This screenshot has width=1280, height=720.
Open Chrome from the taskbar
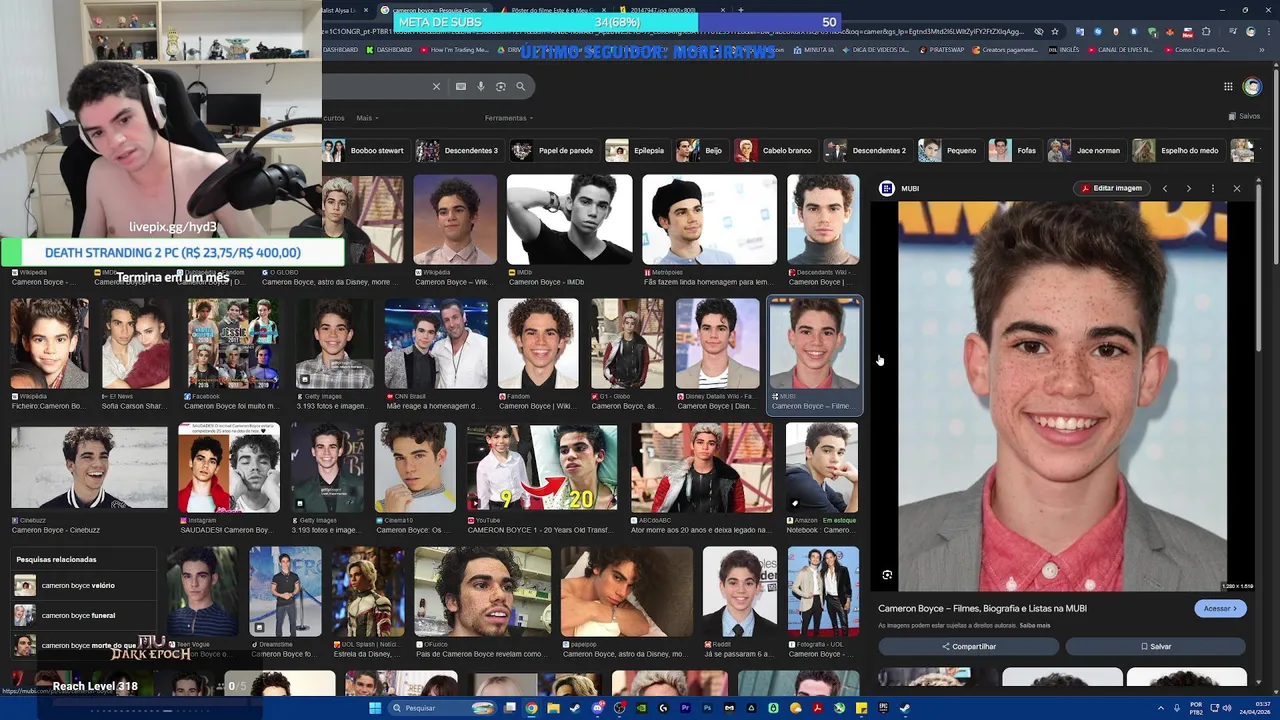coord(532,708)
